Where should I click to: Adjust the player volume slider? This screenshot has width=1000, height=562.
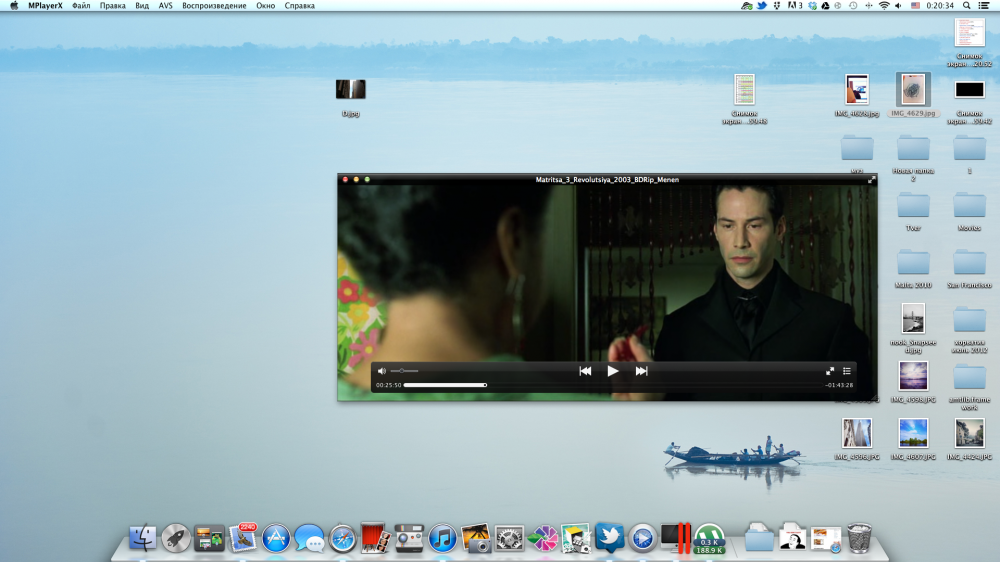[x=404, y=371]
